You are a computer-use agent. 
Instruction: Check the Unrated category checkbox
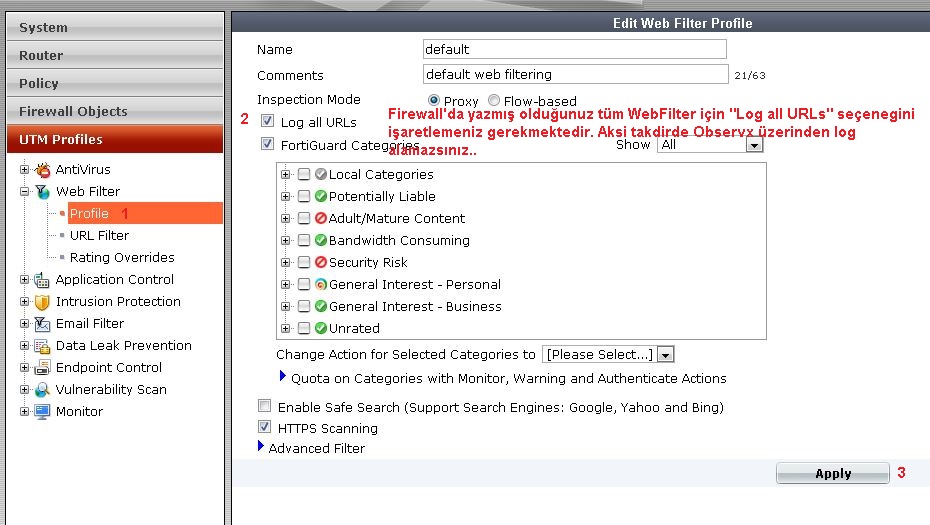[304, 327]
